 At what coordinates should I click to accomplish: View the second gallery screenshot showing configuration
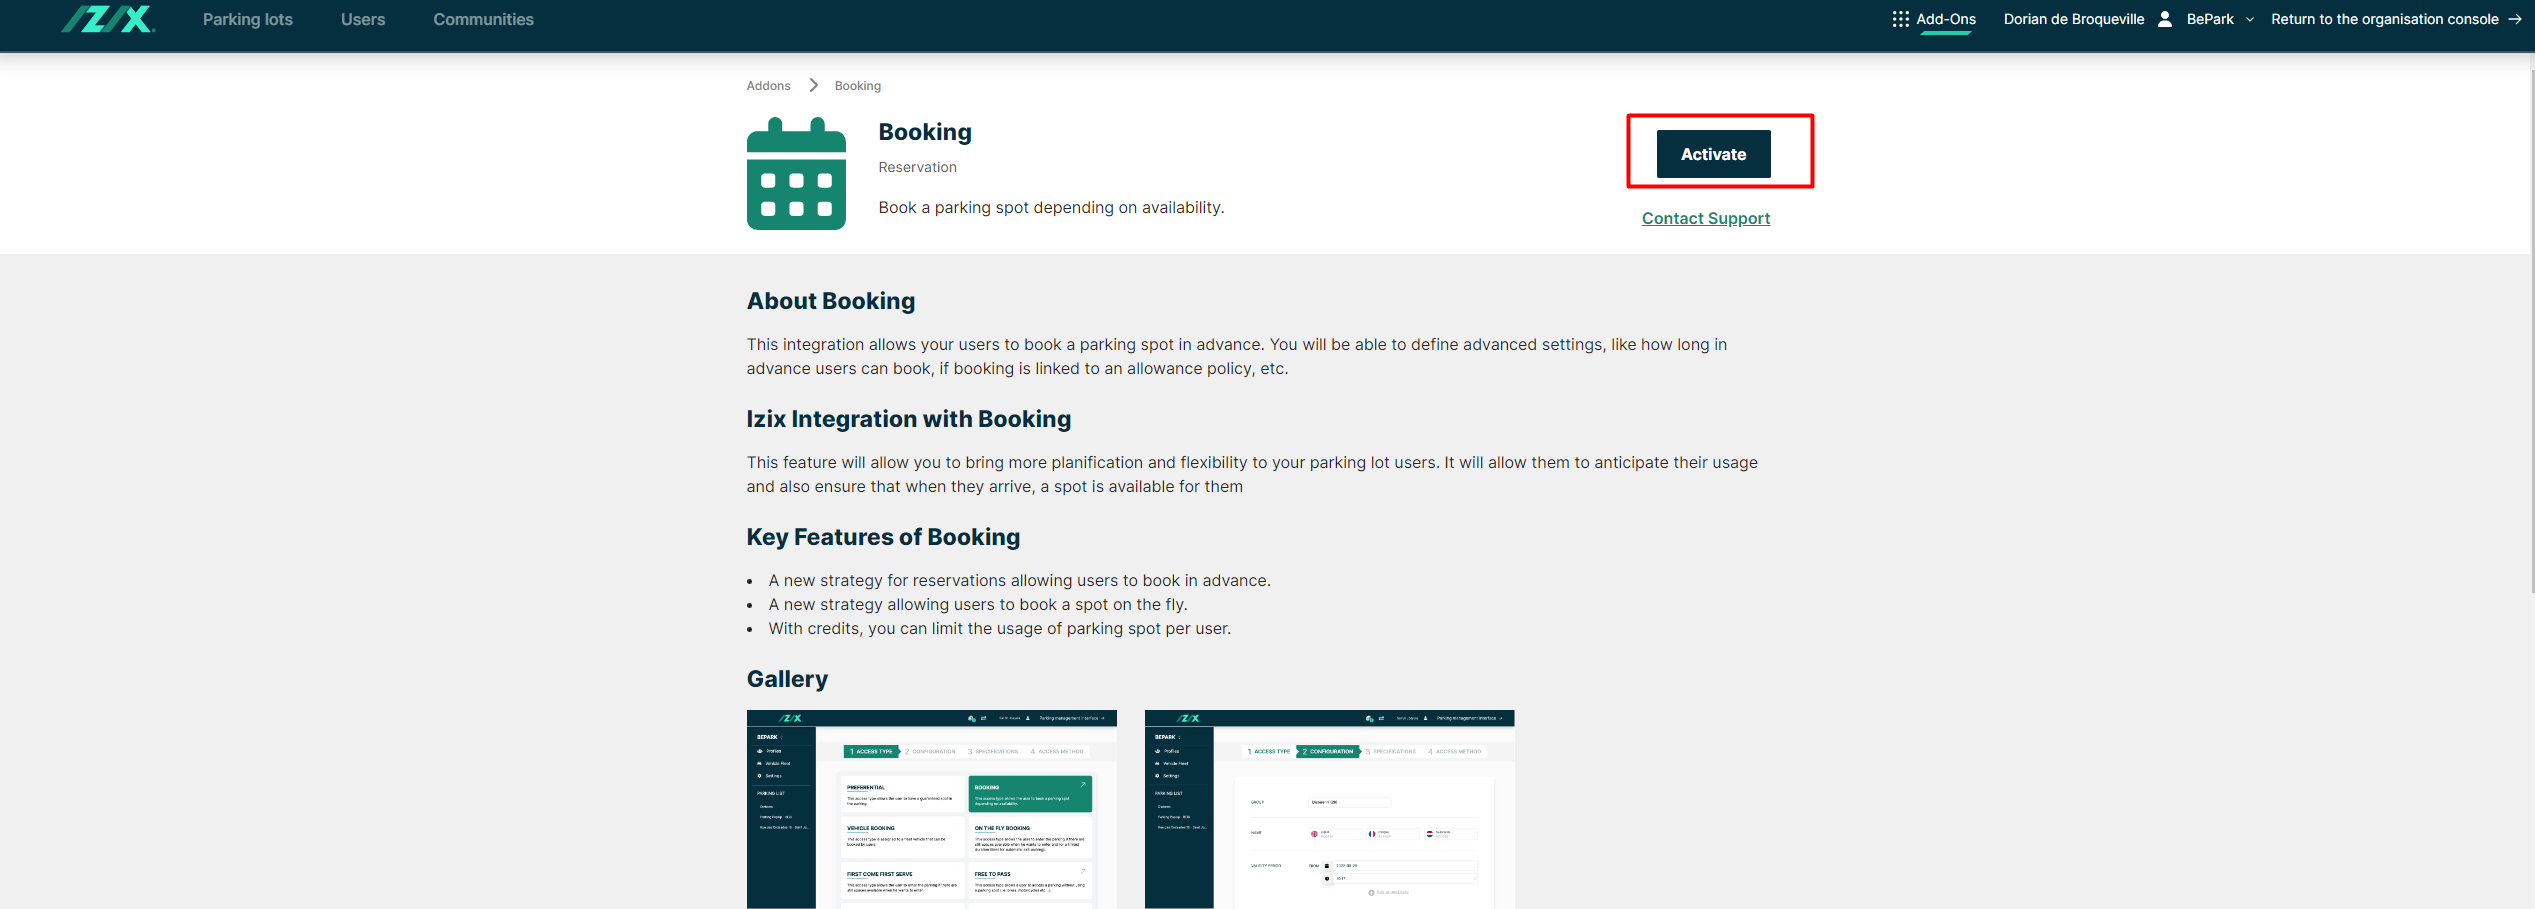[1329, 808]
